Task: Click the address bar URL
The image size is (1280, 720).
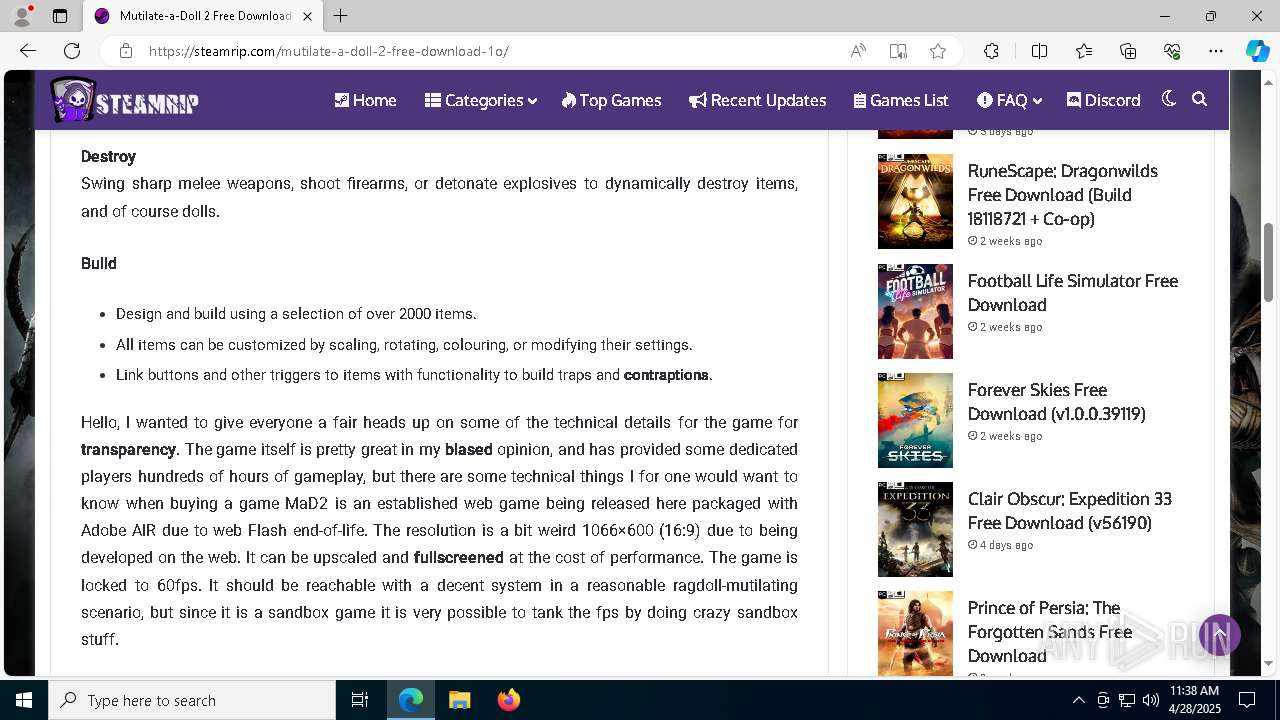Action: tap(329, 51)
